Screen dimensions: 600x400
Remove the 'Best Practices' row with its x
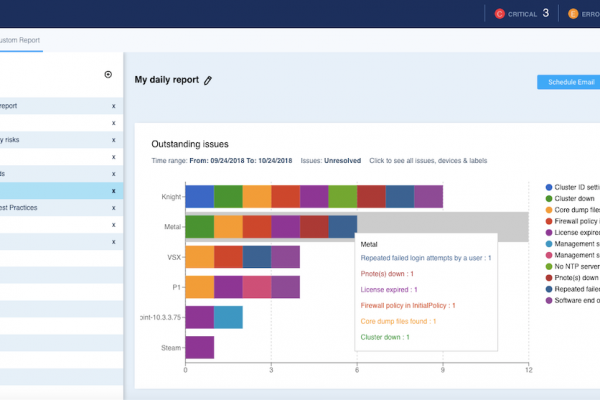pos(114,208)
